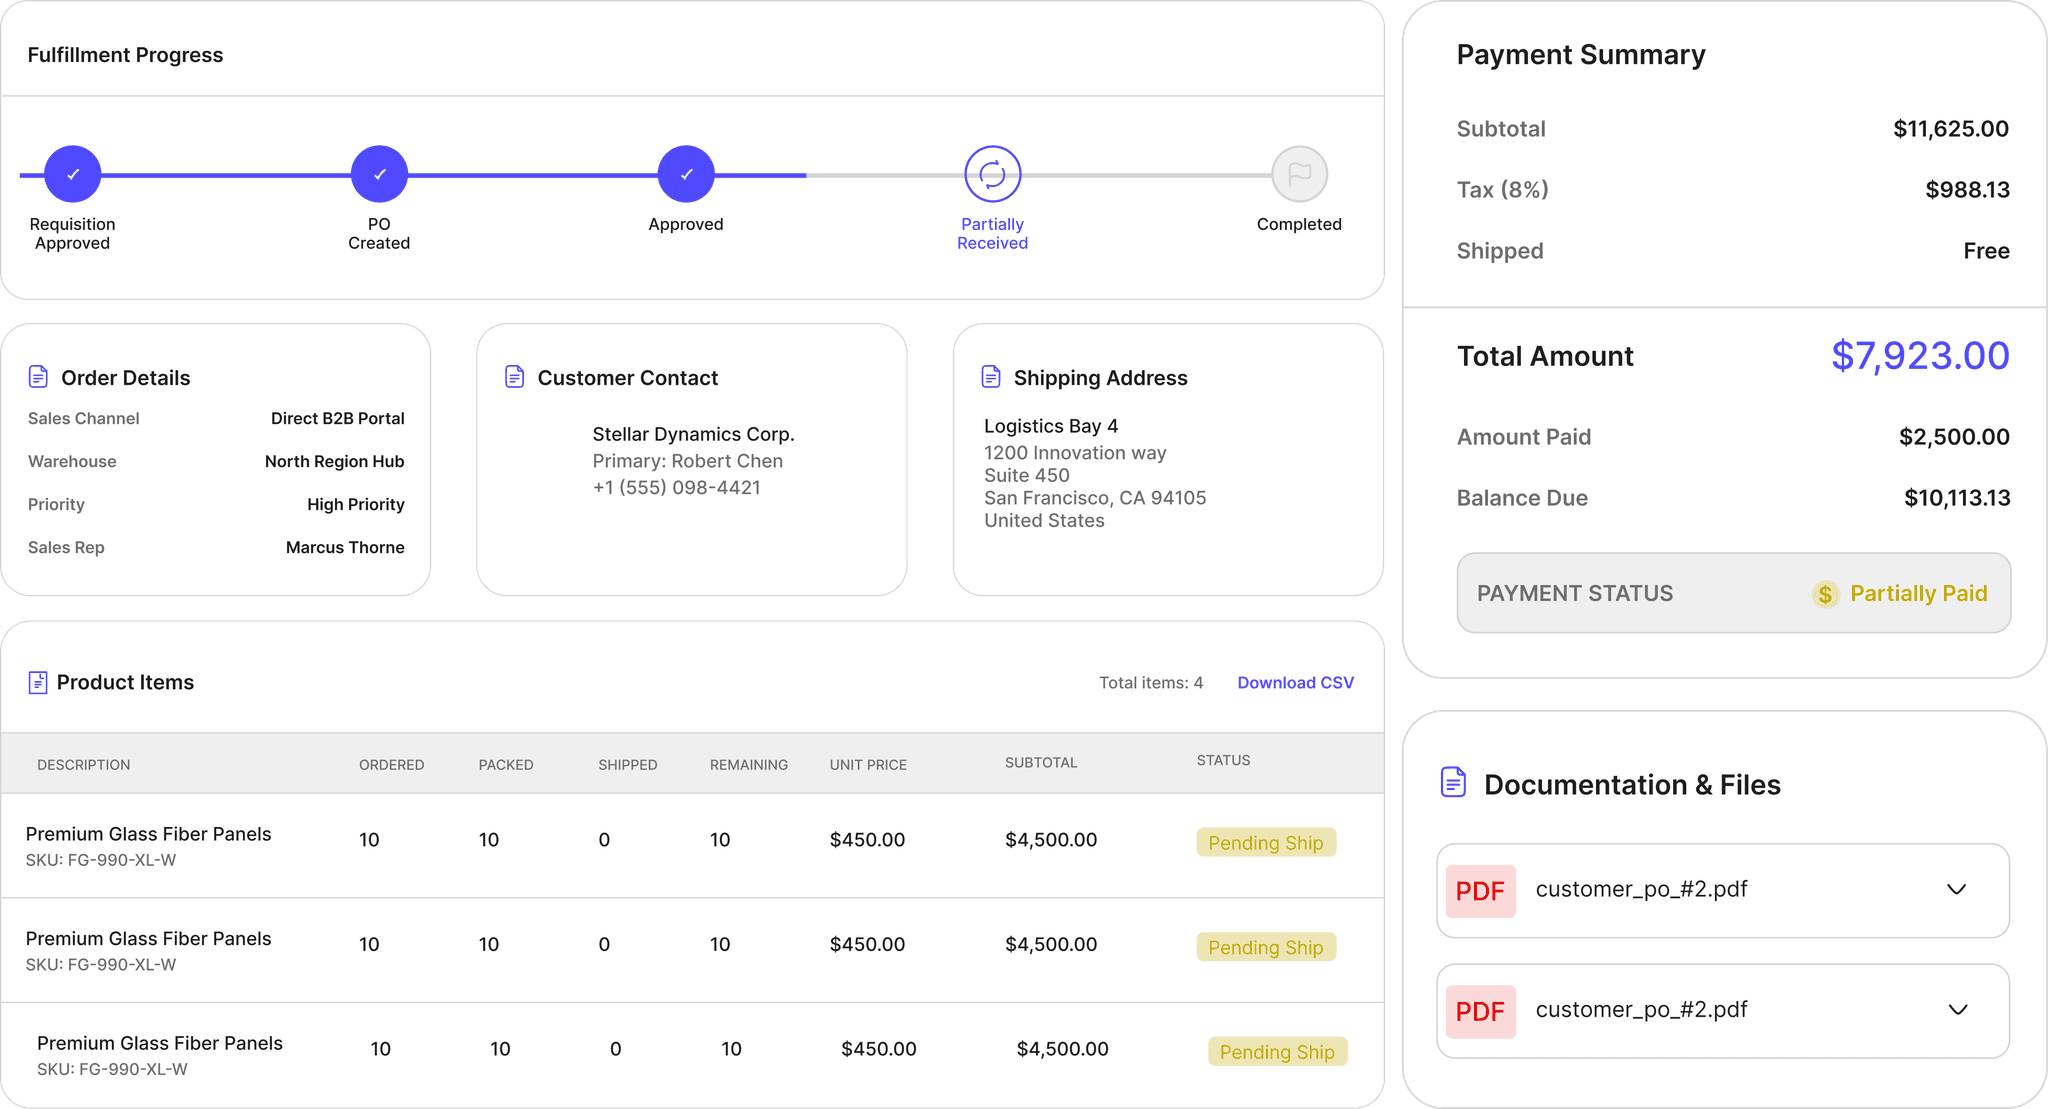Click the Balance Due $10,113.13 value
Screen dimensions: 2048x1109
1956,498
